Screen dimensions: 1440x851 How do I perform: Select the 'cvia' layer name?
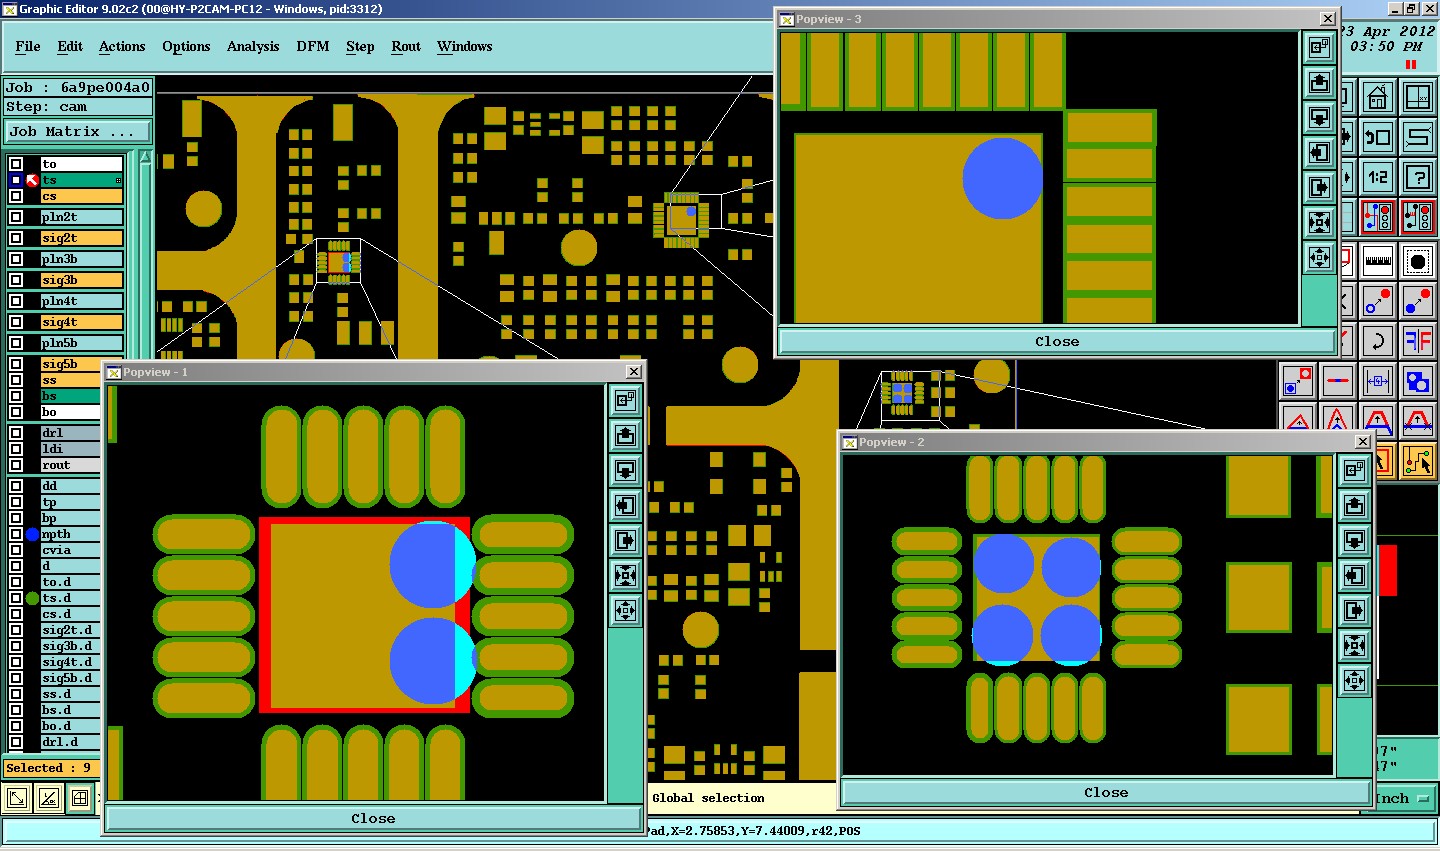pos(70,550)
